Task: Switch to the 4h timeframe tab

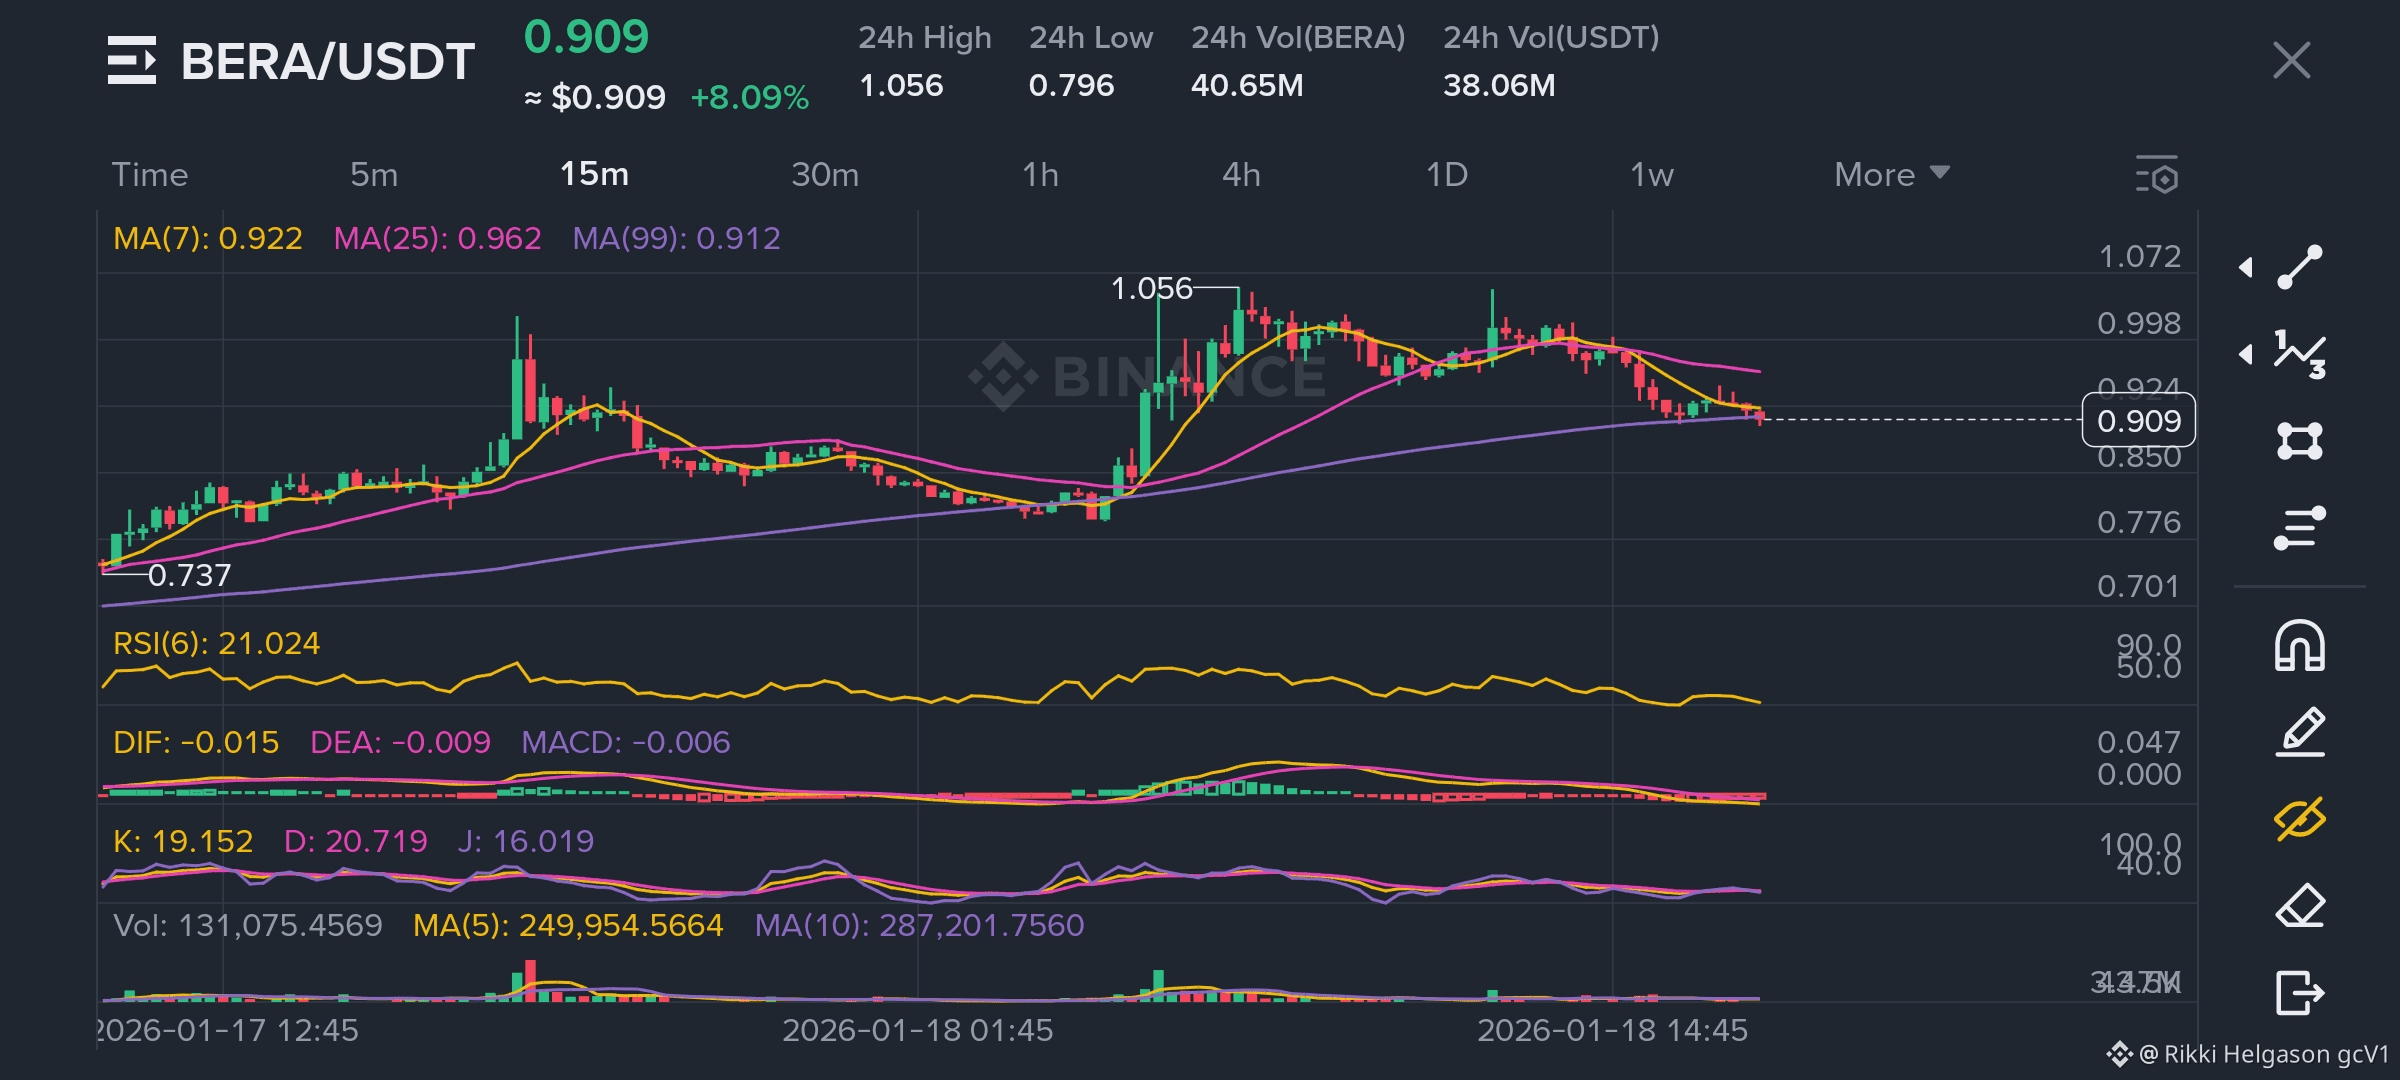Action: click(x=1241, y=175)
